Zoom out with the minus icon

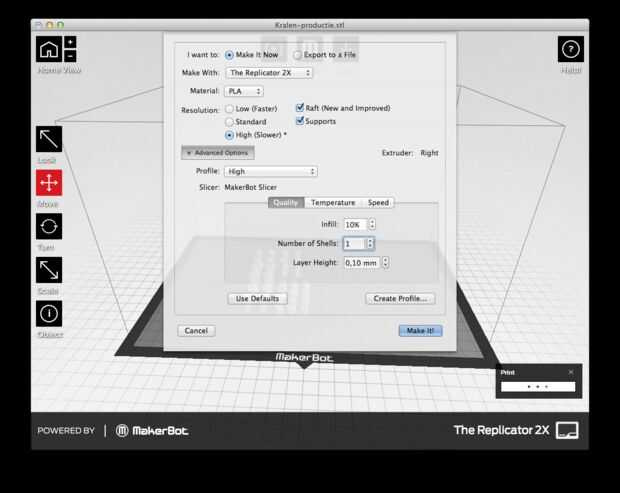[x=70, y=56]
